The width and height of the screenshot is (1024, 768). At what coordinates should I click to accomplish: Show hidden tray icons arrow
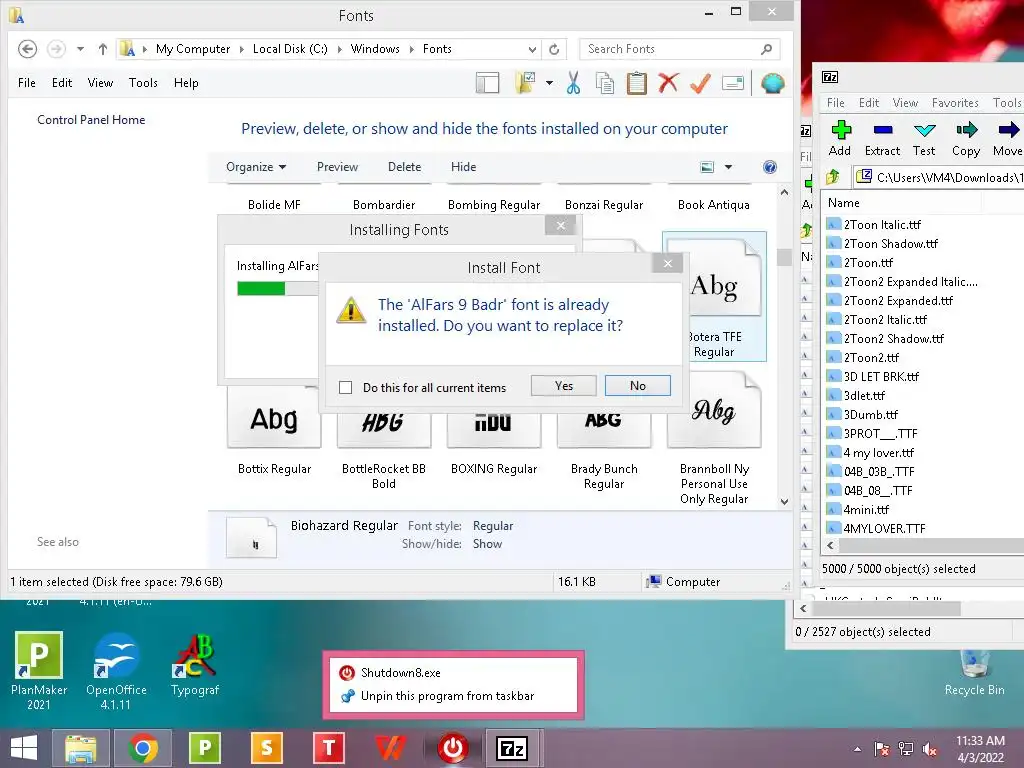tap(857, 749)
